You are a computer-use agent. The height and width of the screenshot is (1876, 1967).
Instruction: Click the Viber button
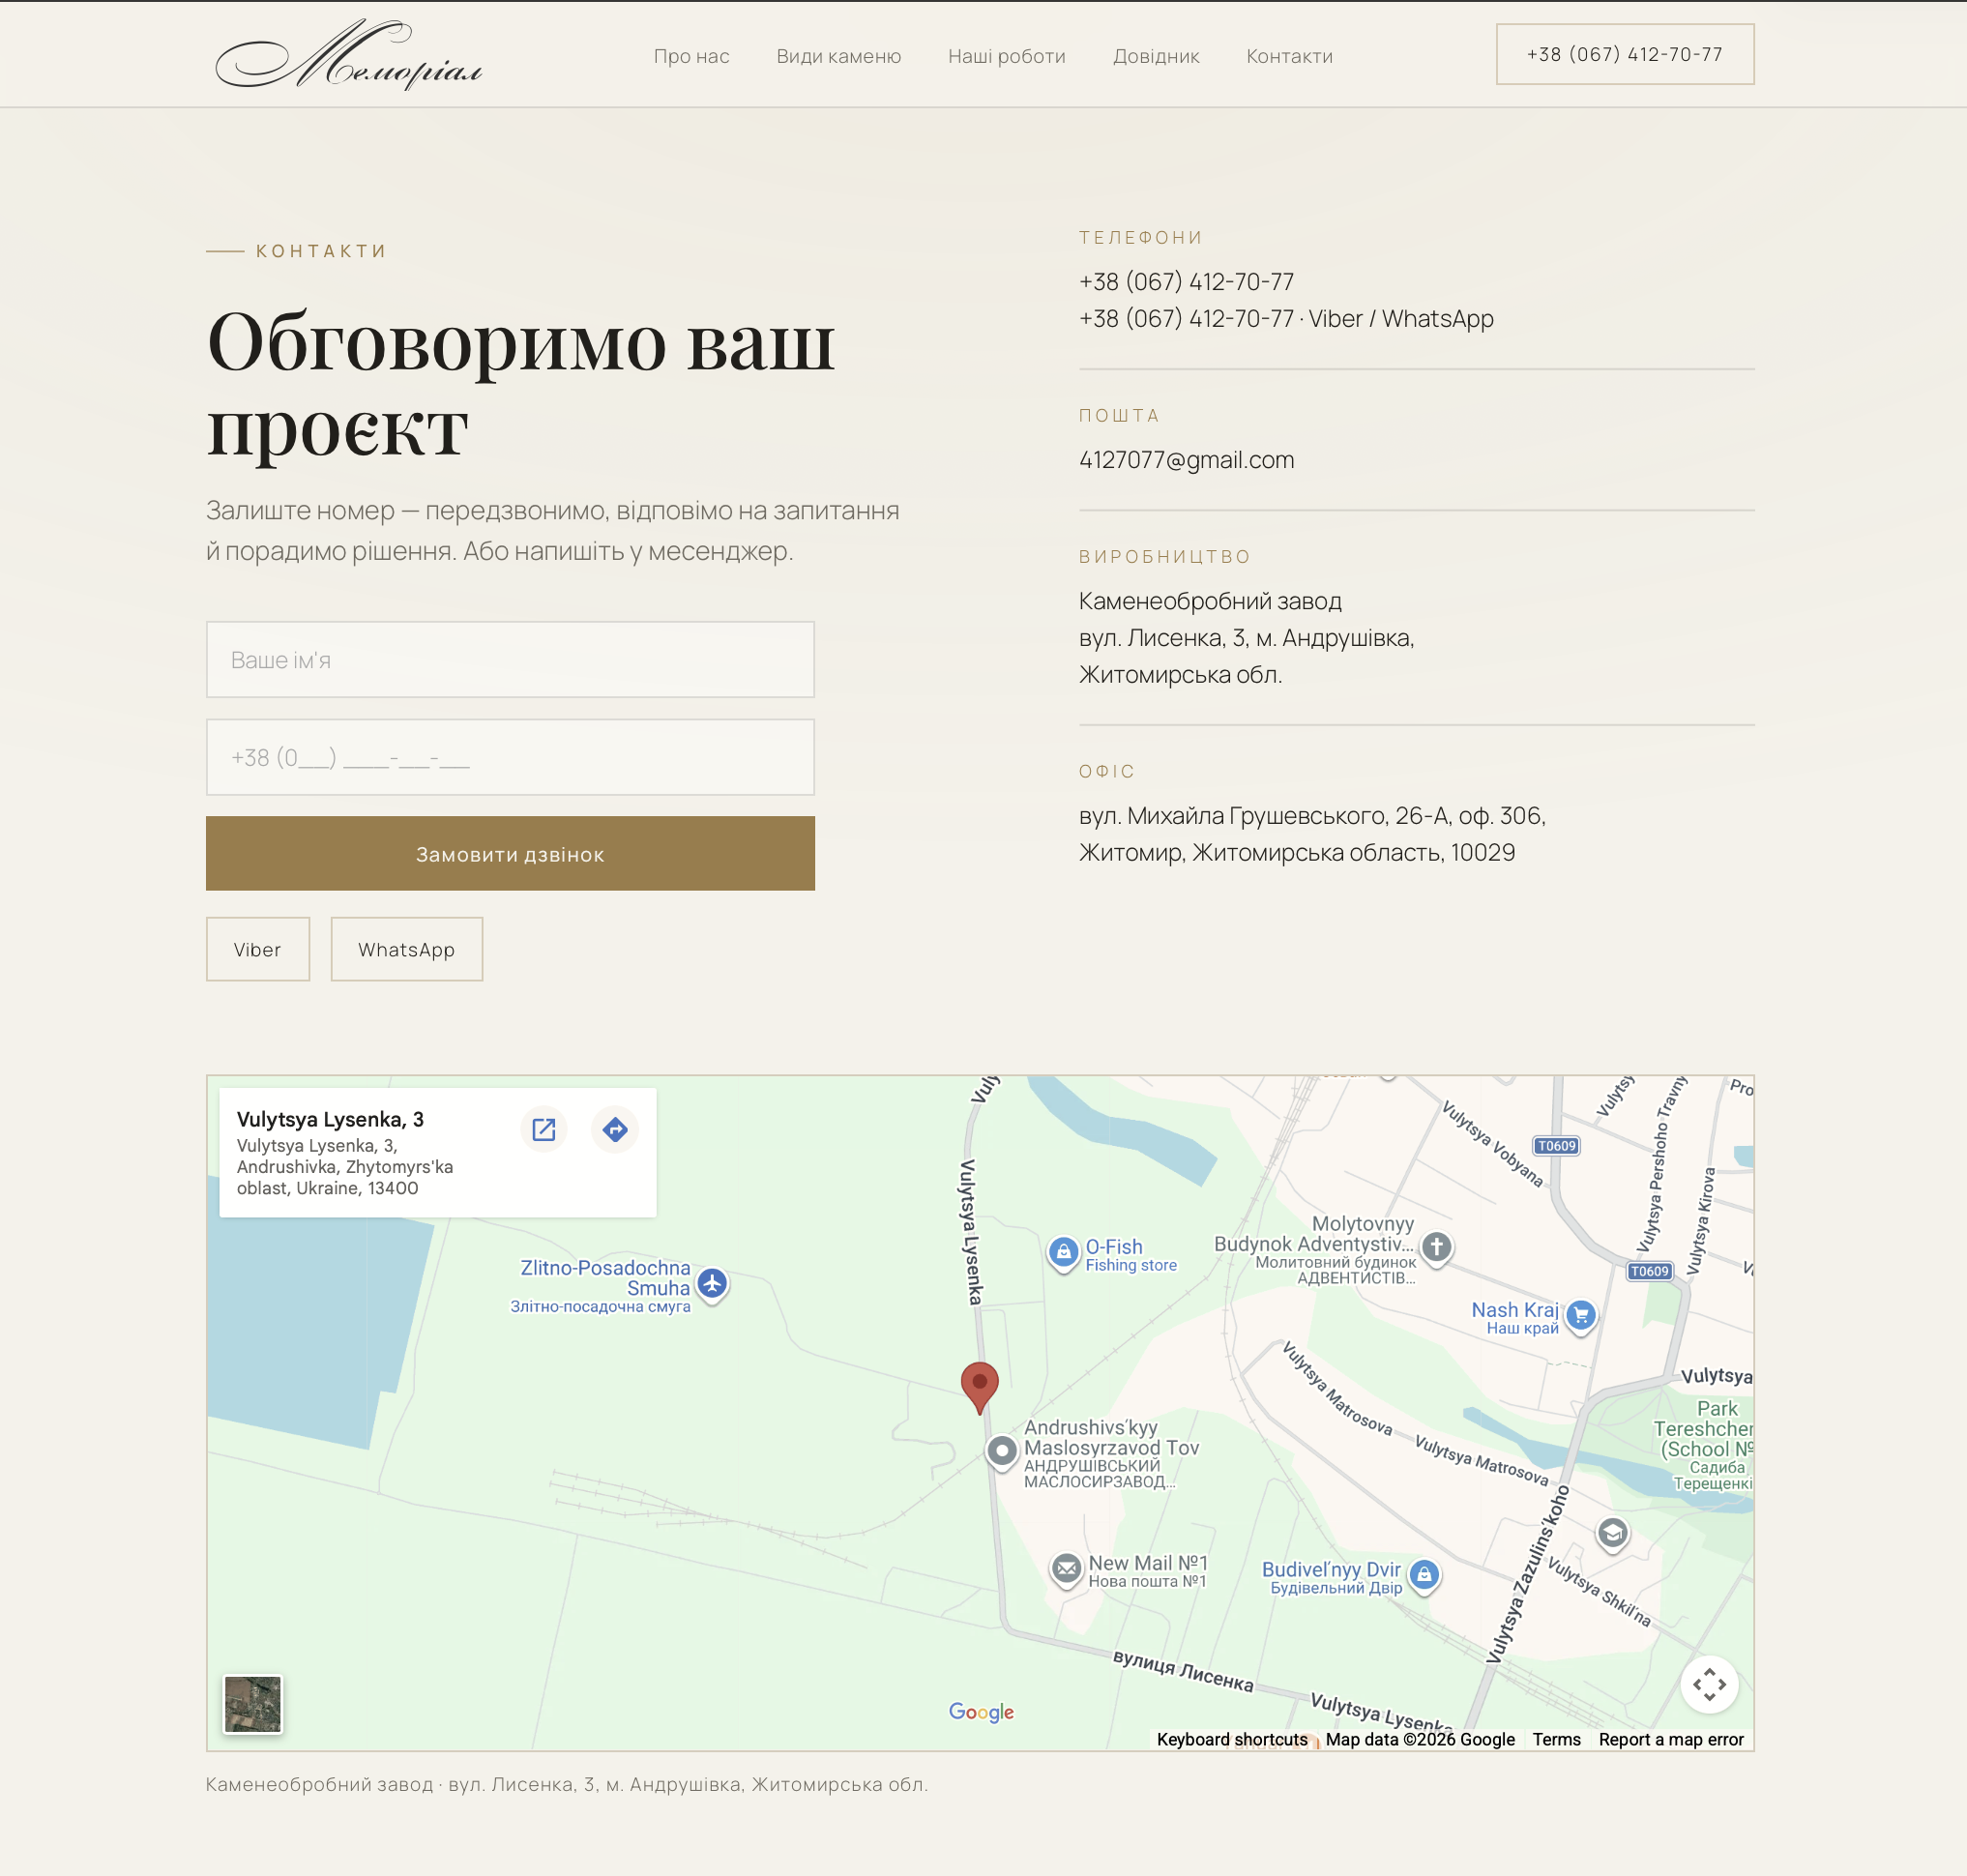(x=258, y=949)
